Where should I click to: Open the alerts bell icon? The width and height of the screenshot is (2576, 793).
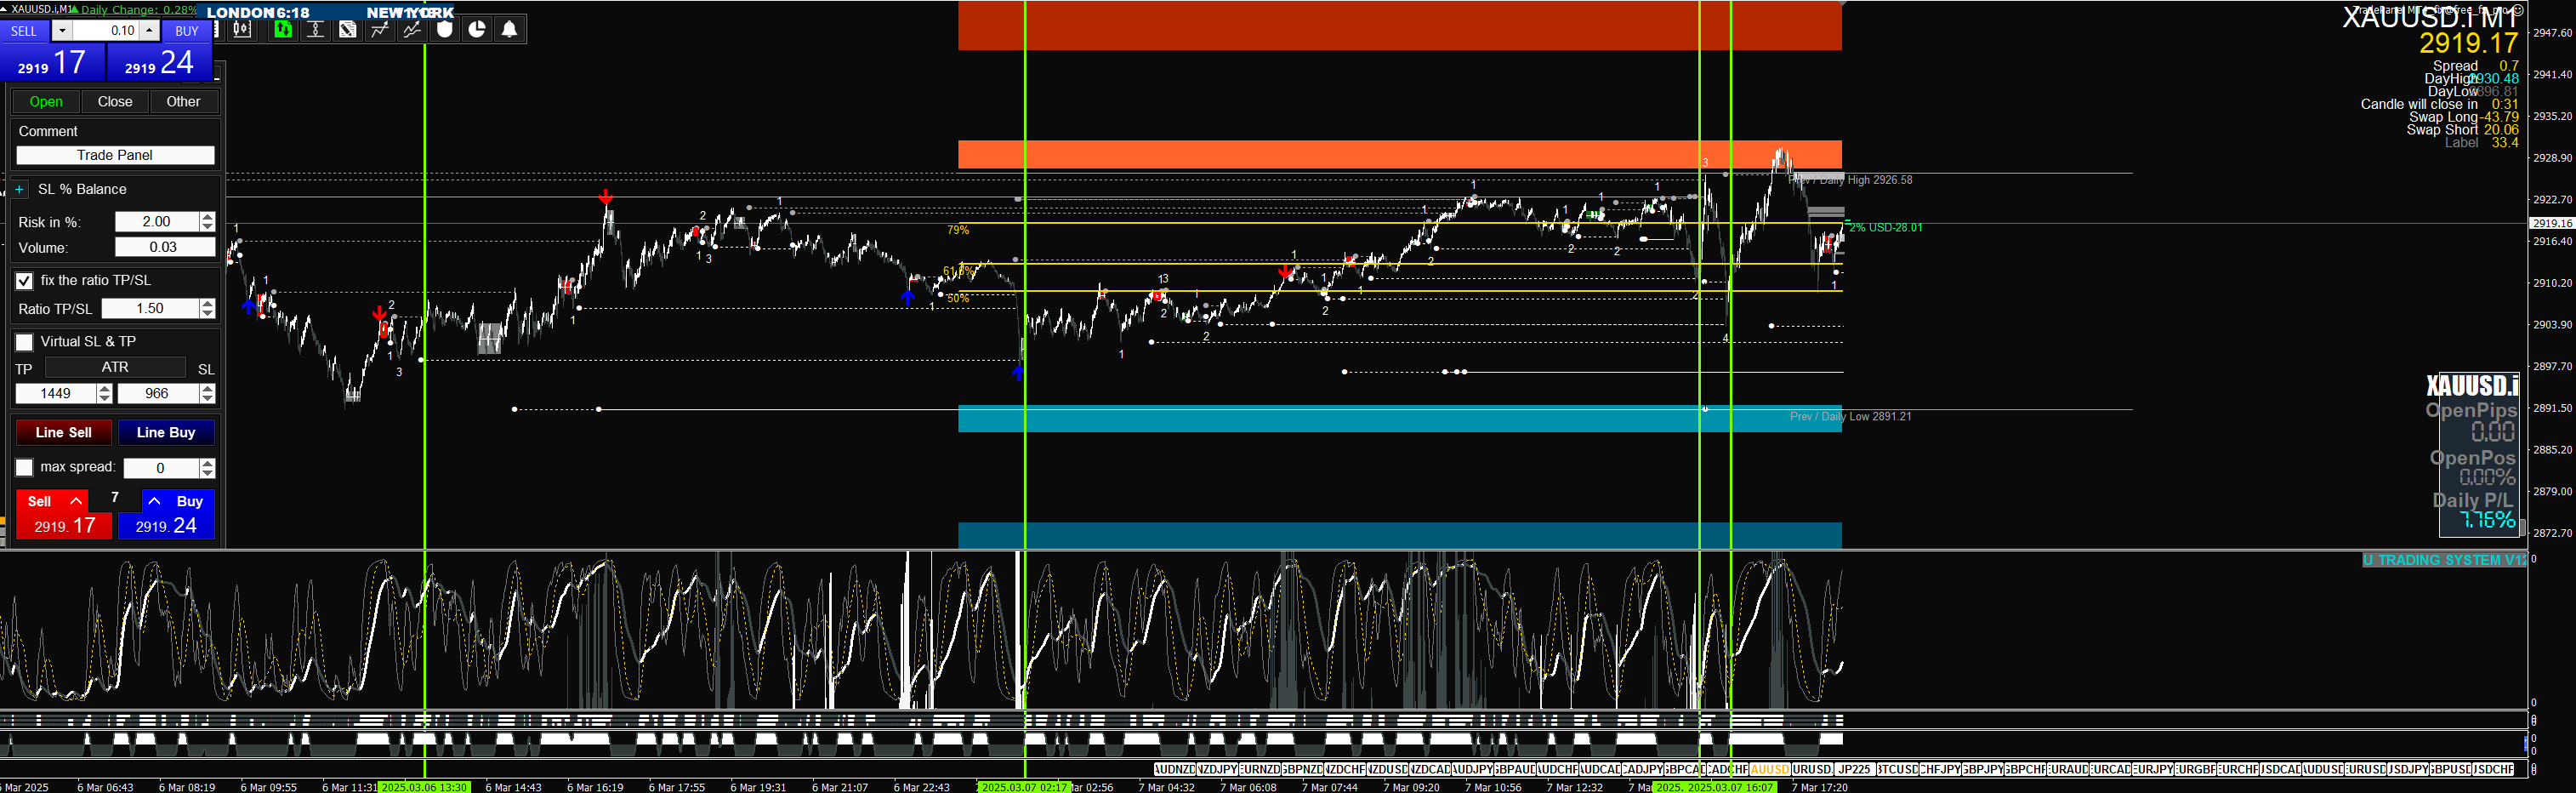[509, 29]
